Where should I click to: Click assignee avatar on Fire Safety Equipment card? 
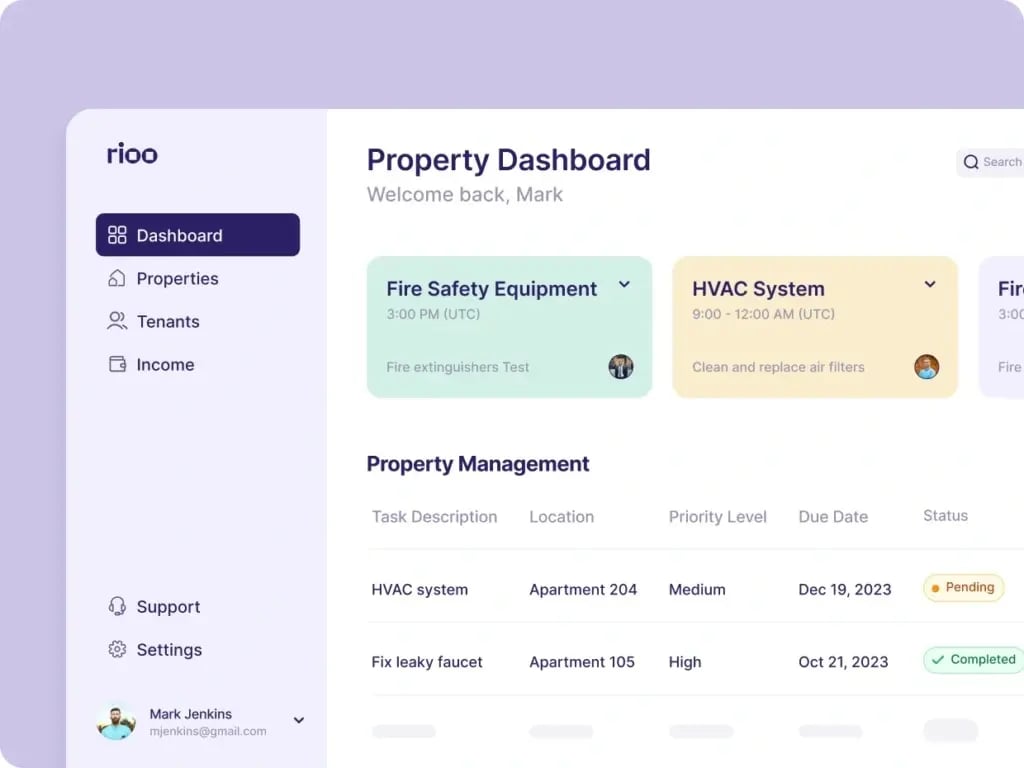pos(620,367)
